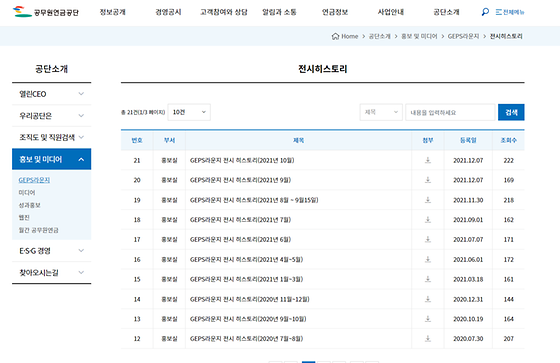Click the date 2020.12.31 cell

coord(468,299)
